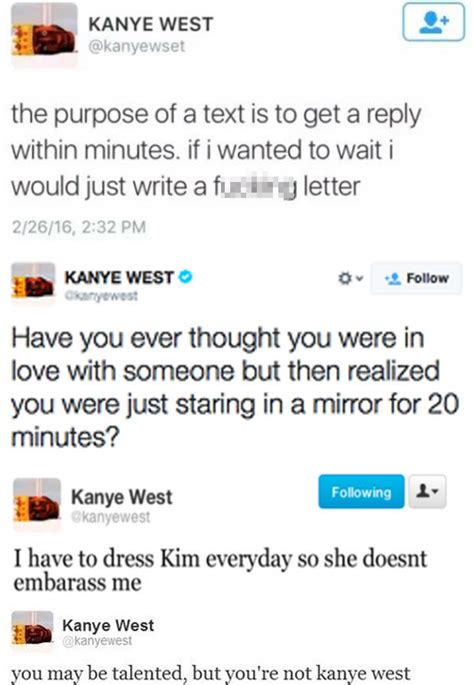
Task: Click the Follow button on second tweet
Action: tap(416, 278)
